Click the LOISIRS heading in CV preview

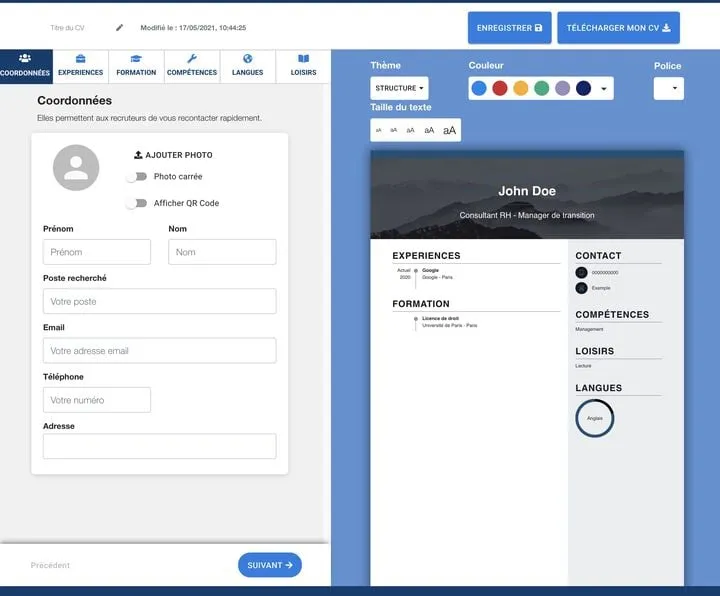tap(595, 351)
